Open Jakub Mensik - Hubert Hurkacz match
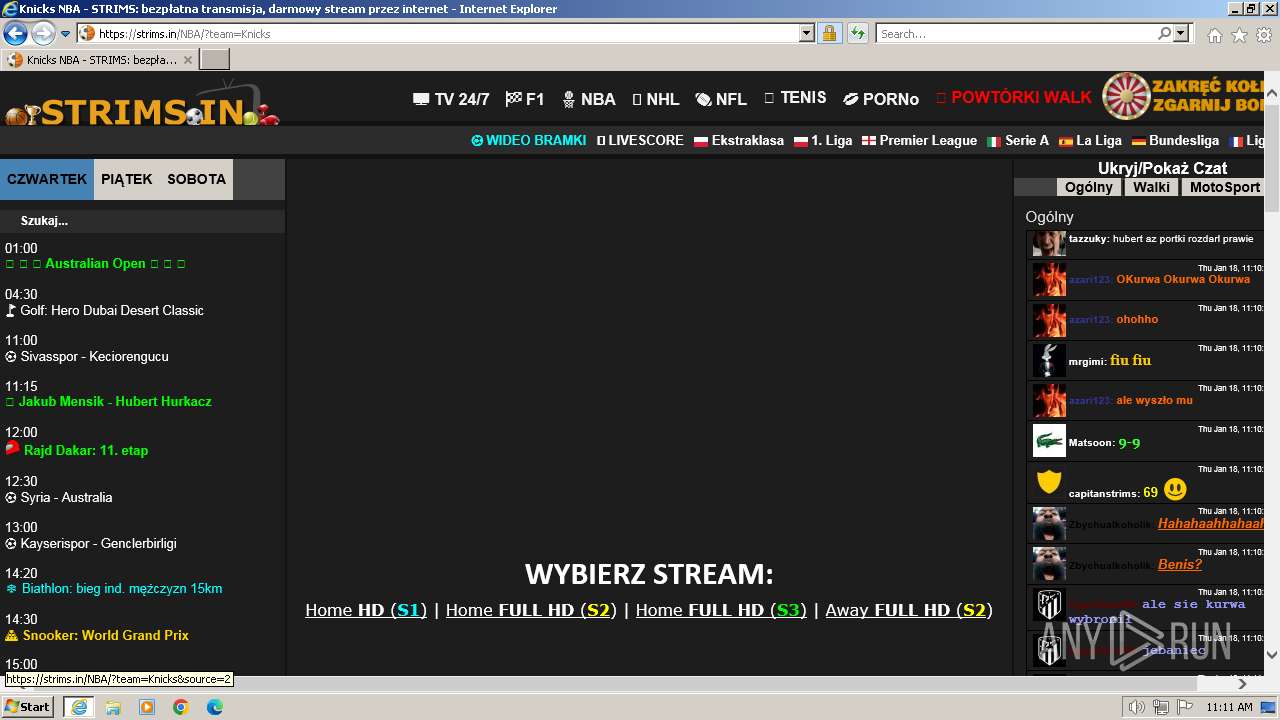Image resolution: width=1280 pixels, height=720 pixels. coord(108,401)
